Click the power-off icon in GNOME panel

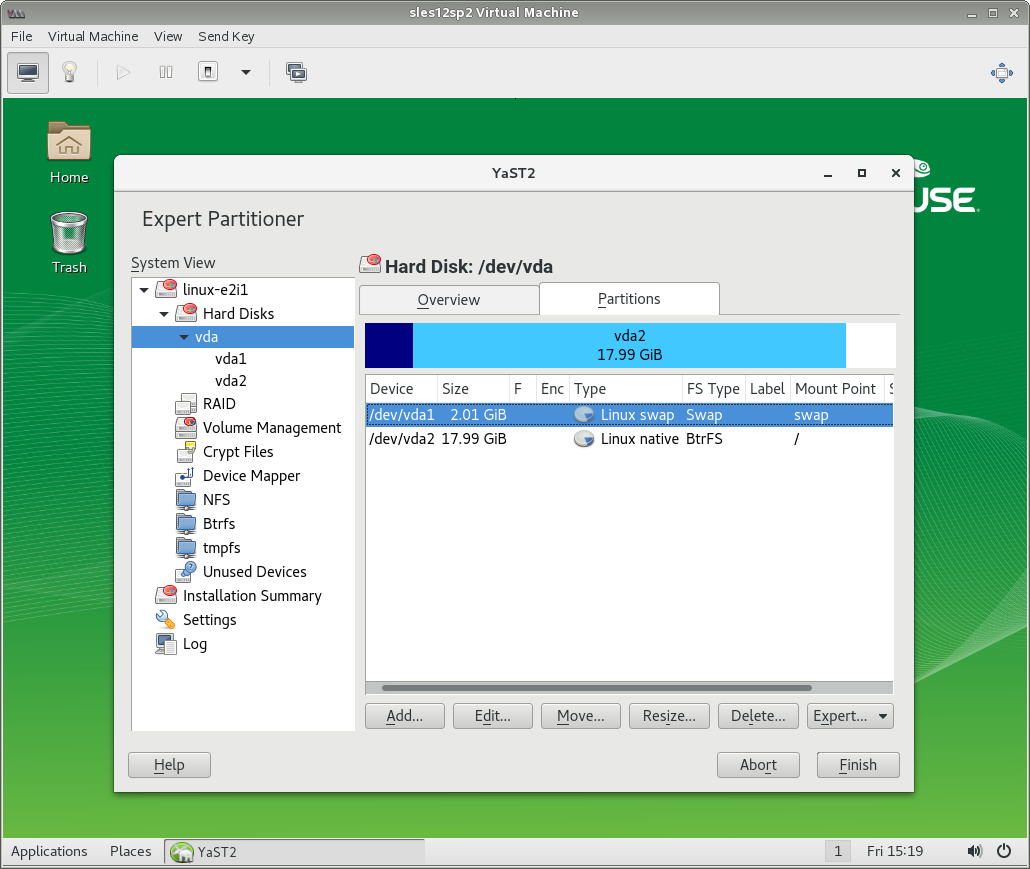pyautogui.click(x=1004, y=851)
